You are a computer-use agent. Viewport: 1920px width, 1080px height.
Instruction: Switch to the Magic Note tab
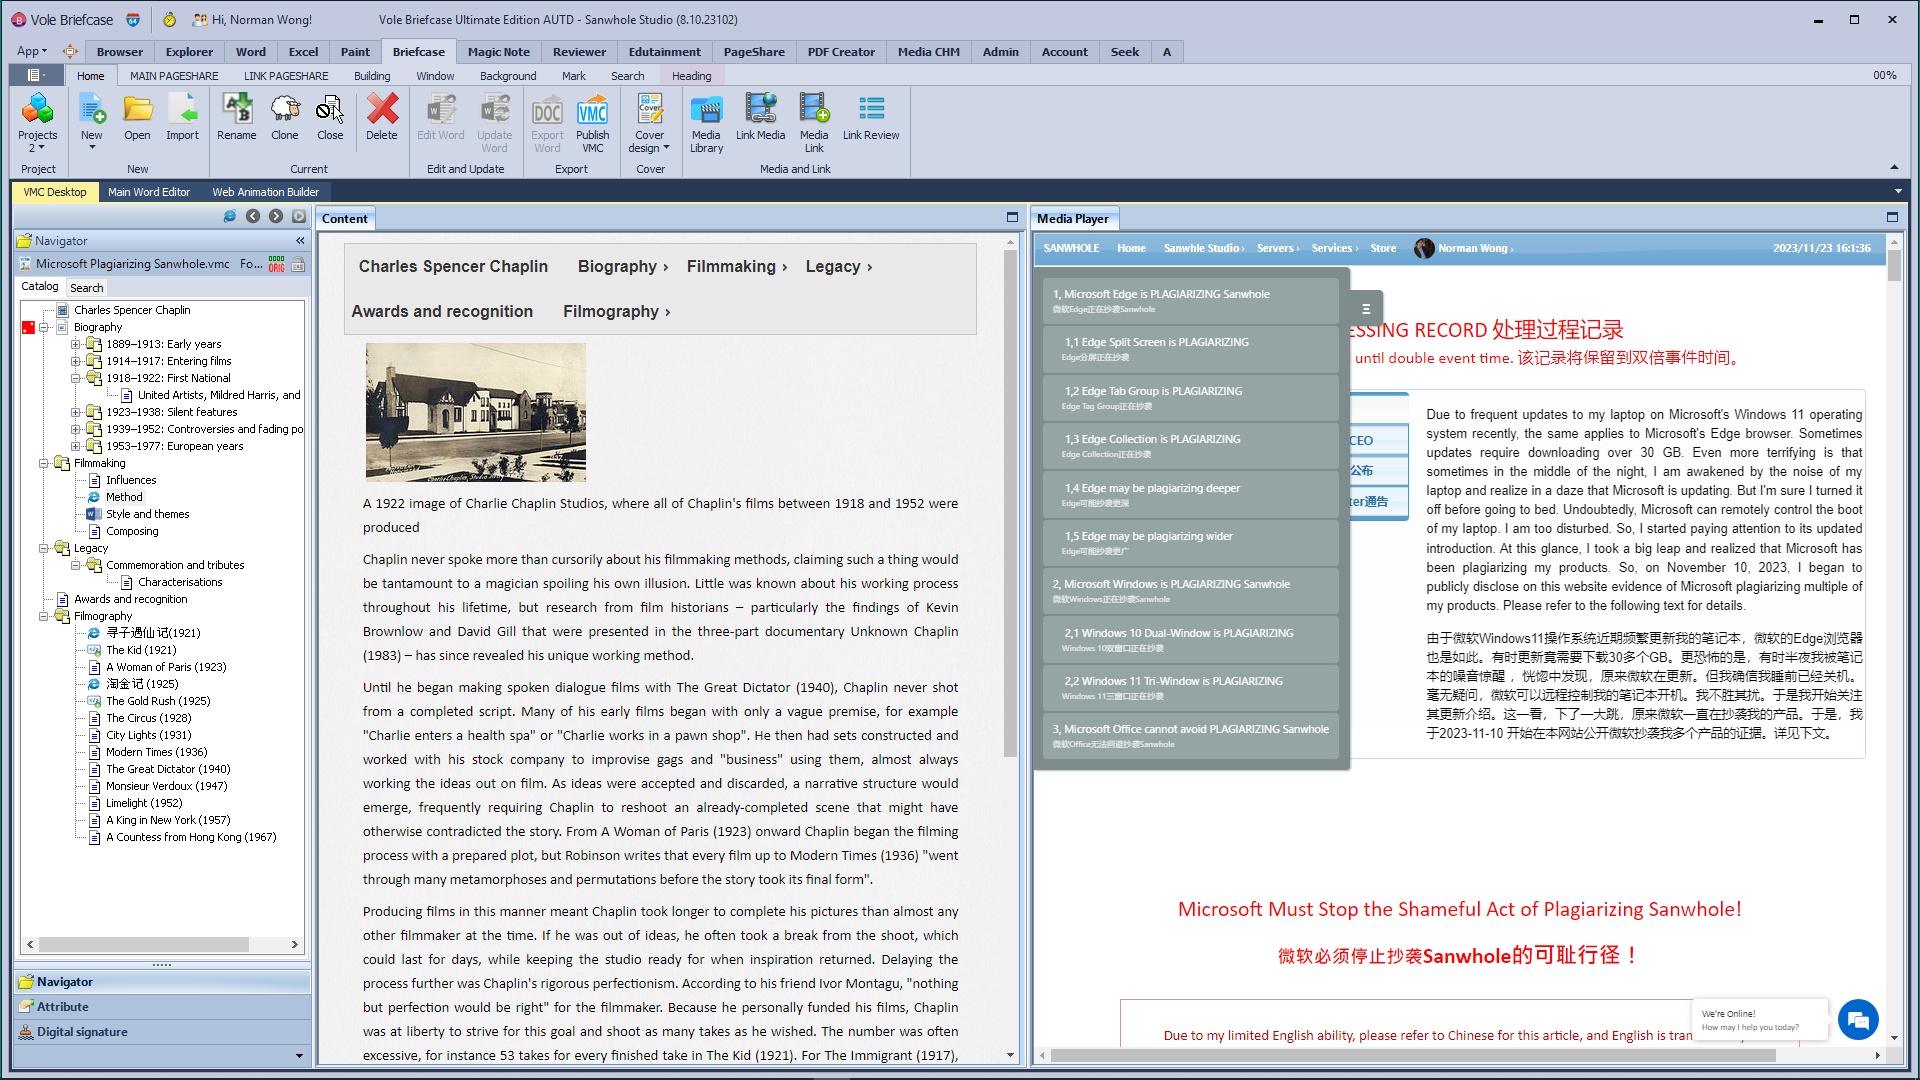pos(499,51)
